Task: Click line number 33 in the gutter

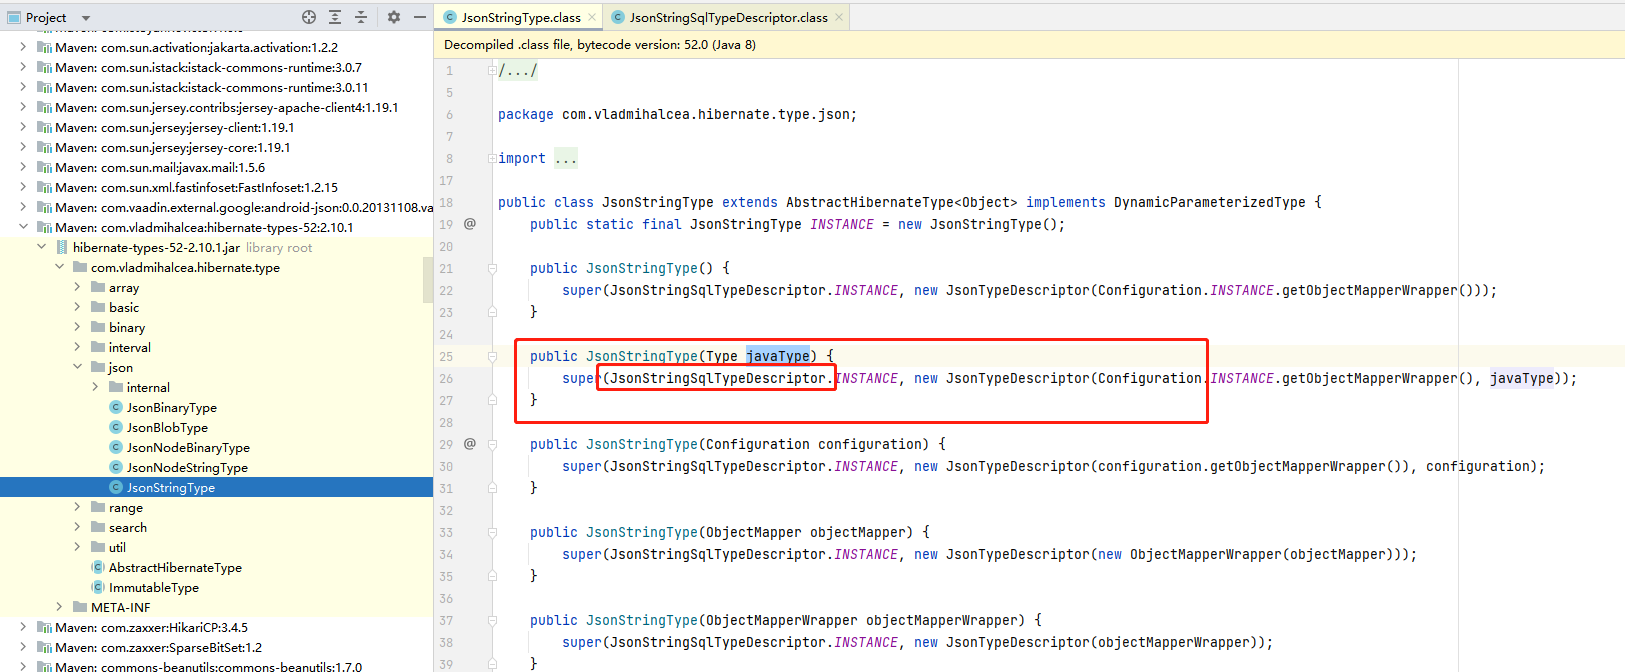Action: [x=446, y=532]
